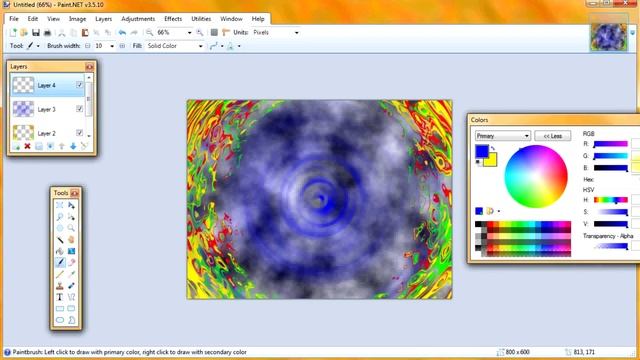The image size is (640, 360).
Task: Click the zoom in magnifier icon
Action: (x=200, y=33)
